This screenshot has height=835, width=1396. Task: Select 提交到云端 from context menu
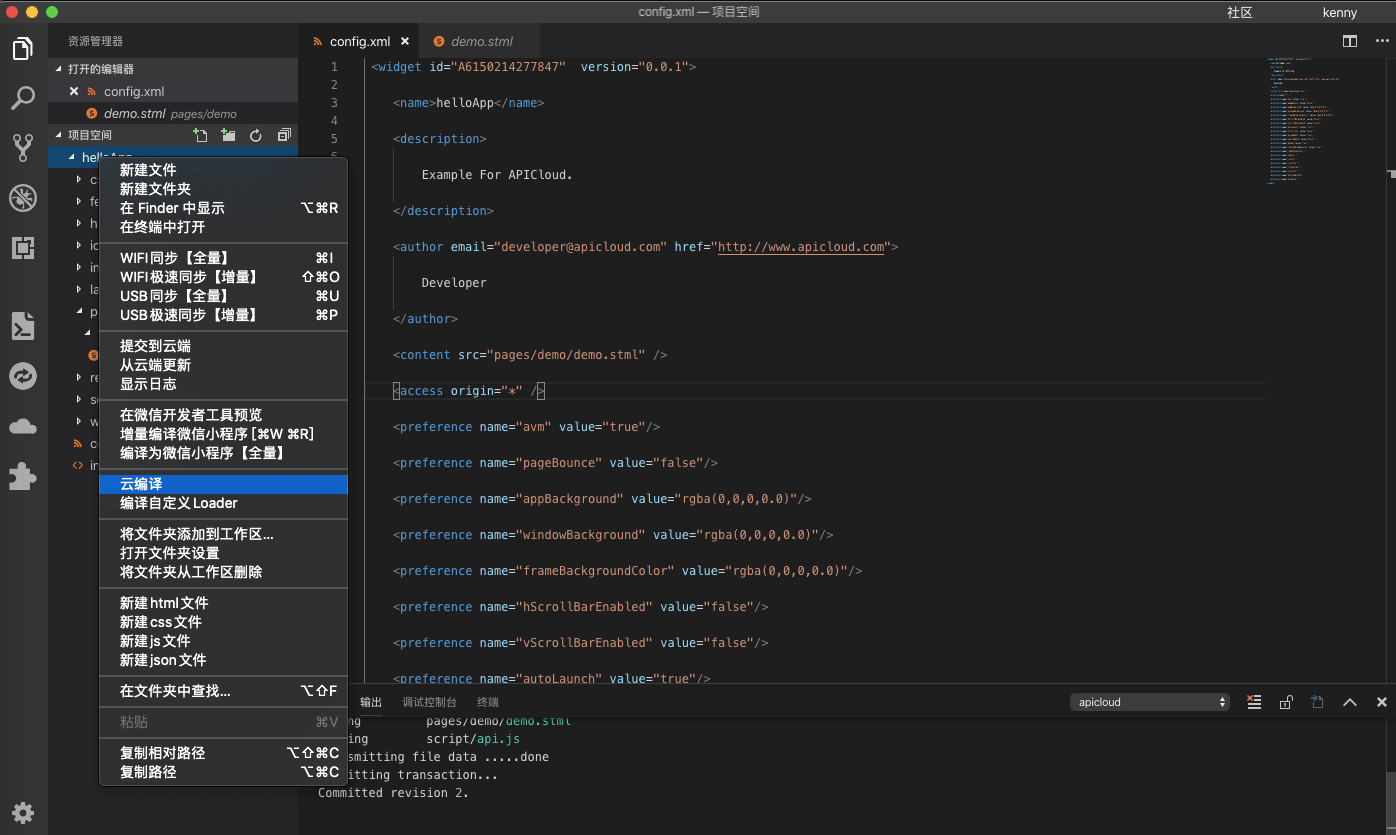click(x=224, y=346)
